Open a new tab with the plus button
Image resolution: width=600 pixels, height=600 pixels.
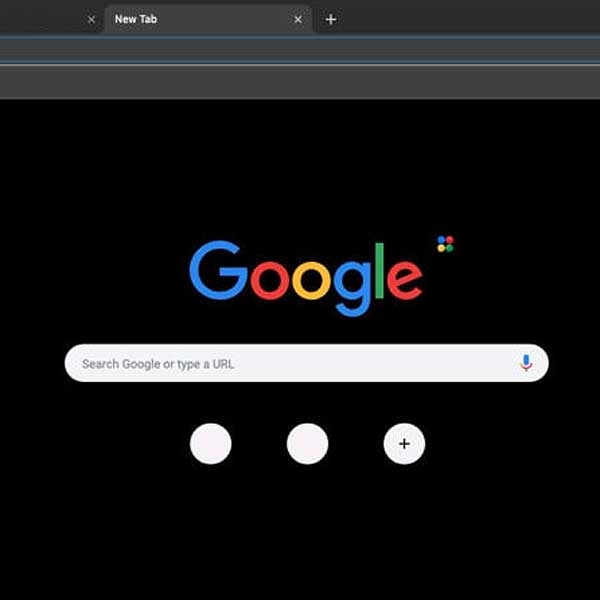[331, 19]
